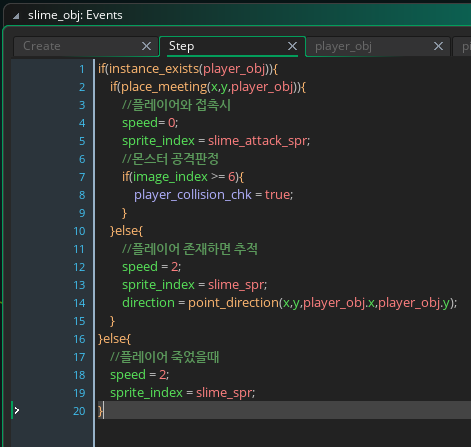
Task: Click image_index on line 7
Action: tap(170, 177)
